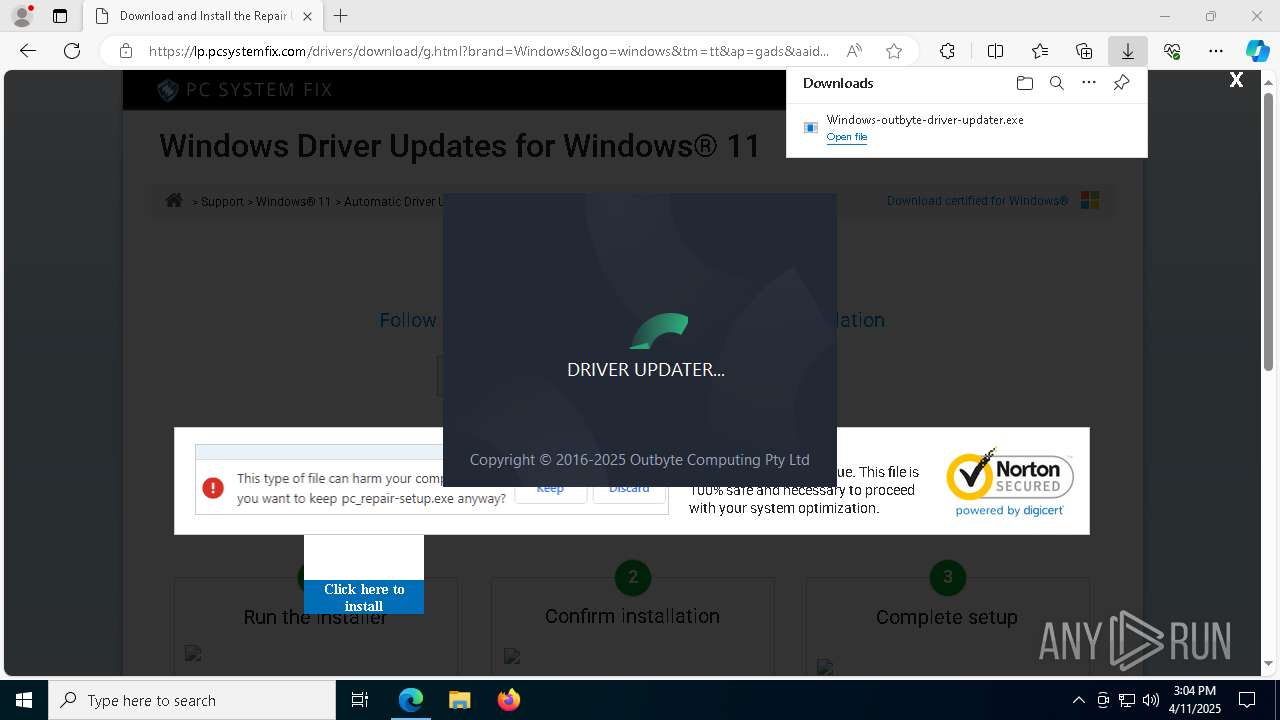Screen dimensions: 1280x720
Task: Open Windows® 11 breadcrumb link
Action: point(293,201)
